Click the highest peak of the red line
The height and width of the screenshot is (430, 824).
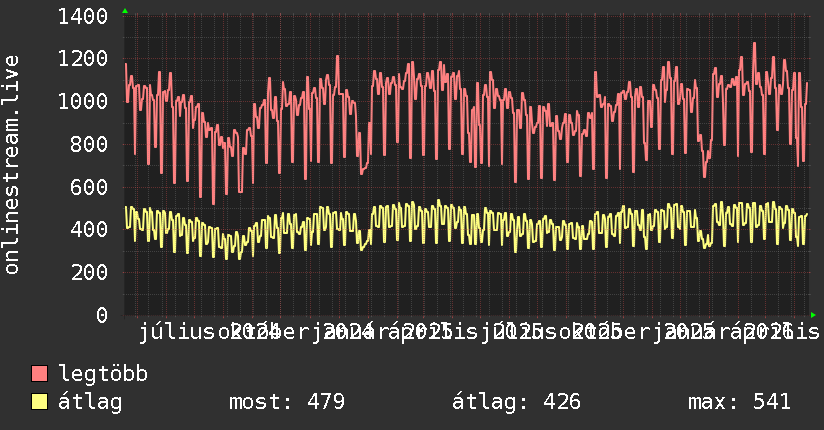click(x=754, y=44)
